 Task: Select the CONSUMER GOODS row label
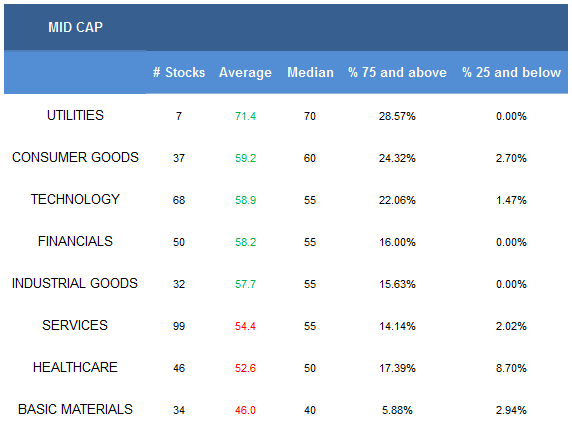[75, 157]
